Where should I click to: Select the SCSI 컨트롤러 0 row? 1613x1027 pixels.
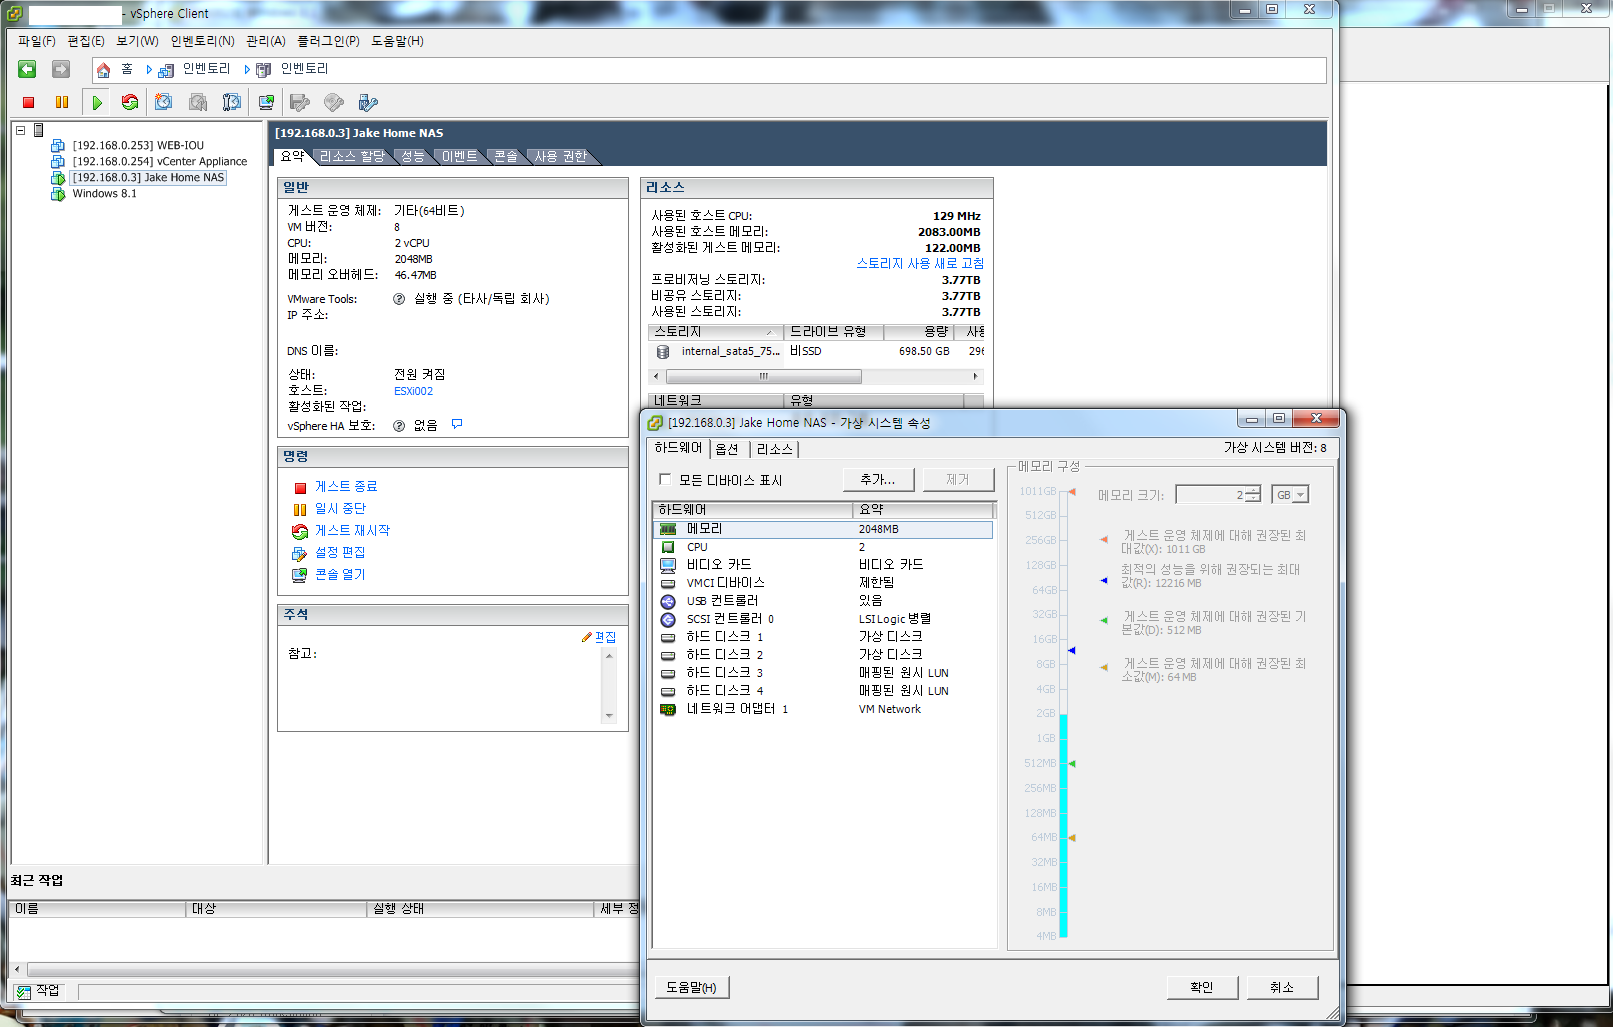point(823,619)
